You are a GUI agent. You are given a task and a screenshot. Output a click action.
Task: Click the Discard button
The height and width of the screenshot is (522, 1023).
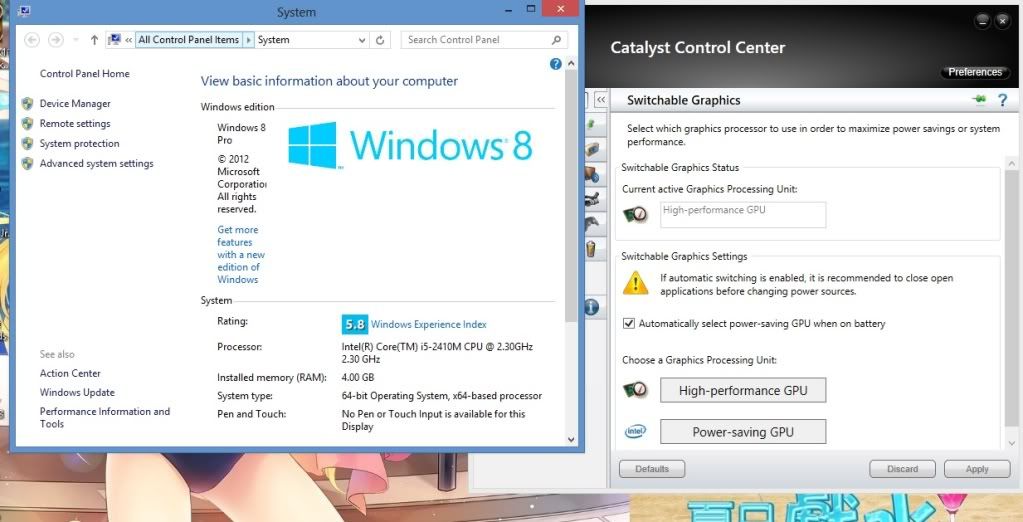point(902,469)
